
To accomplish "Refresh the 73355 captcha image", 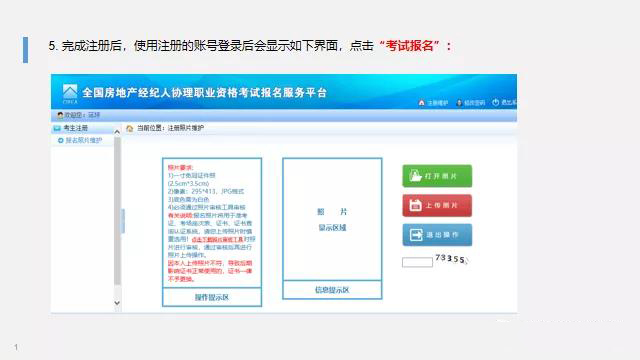I will [x=450, y=259].
